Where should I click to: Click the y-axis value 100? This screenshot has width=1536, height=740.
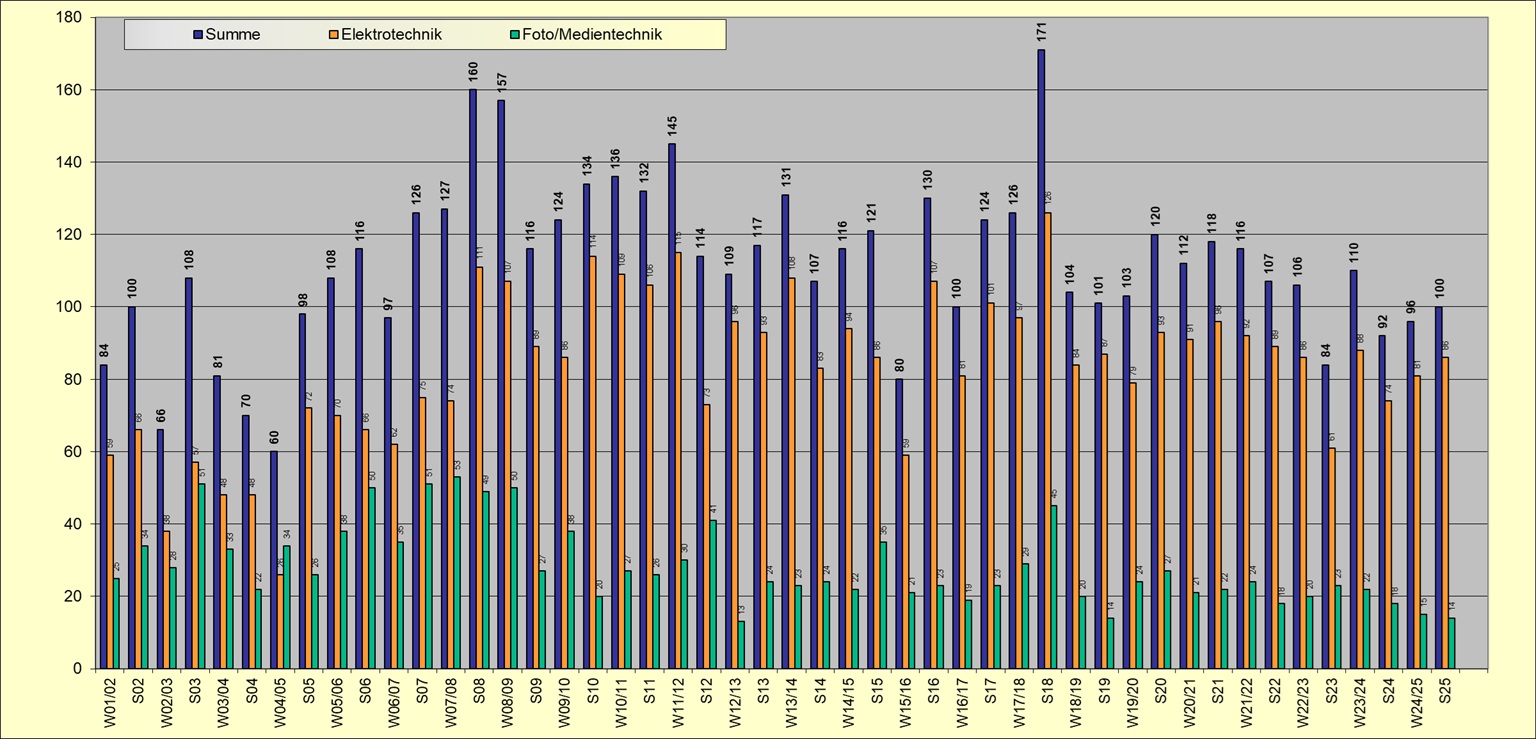coord(68,307)
